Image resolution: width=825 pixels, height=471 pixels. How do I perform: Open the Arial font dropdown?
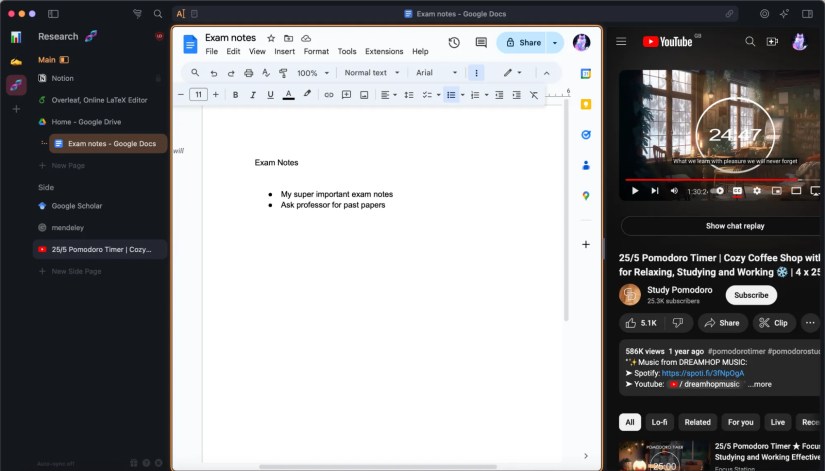(436, 73)
